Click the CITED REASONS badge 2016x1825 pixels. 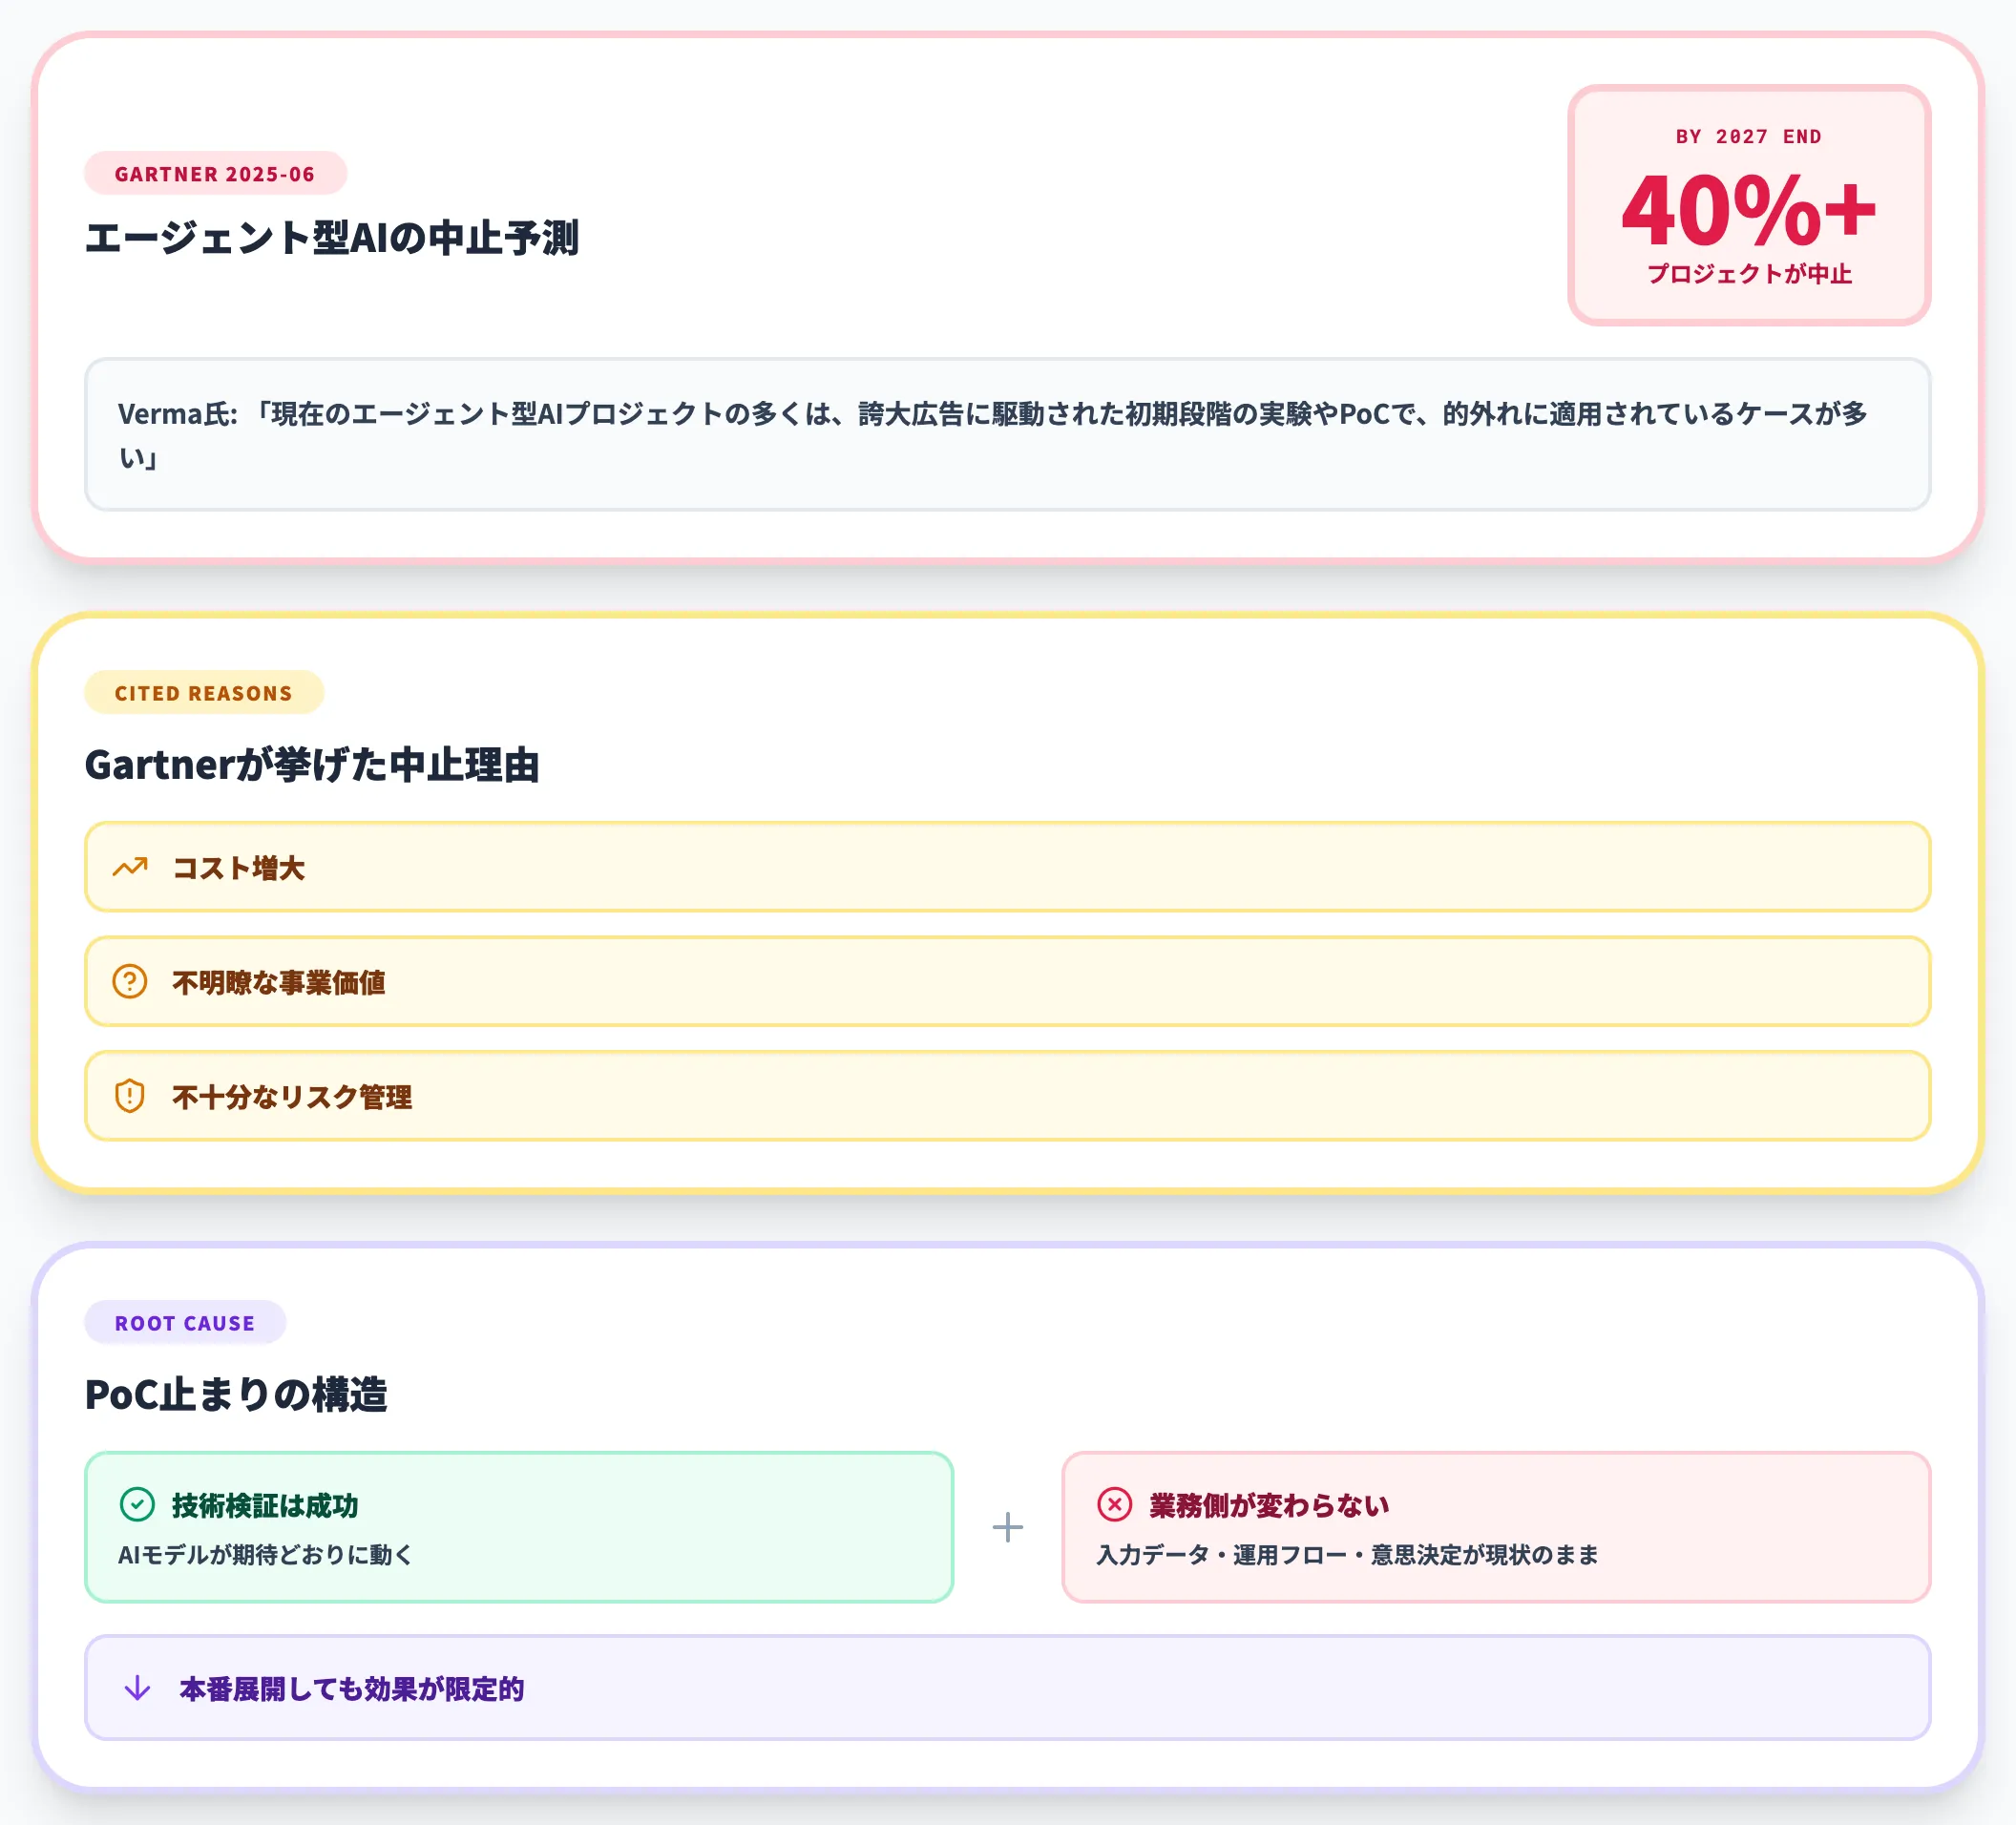point(204,692)
